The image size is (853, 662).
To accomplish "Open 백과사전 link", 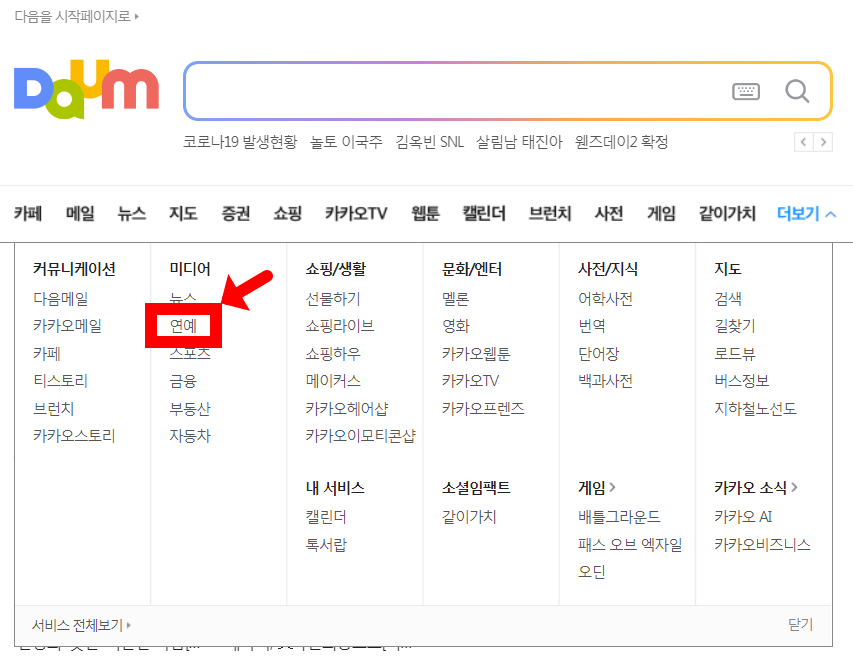I will pyautogui.click(x=605, y=381).
